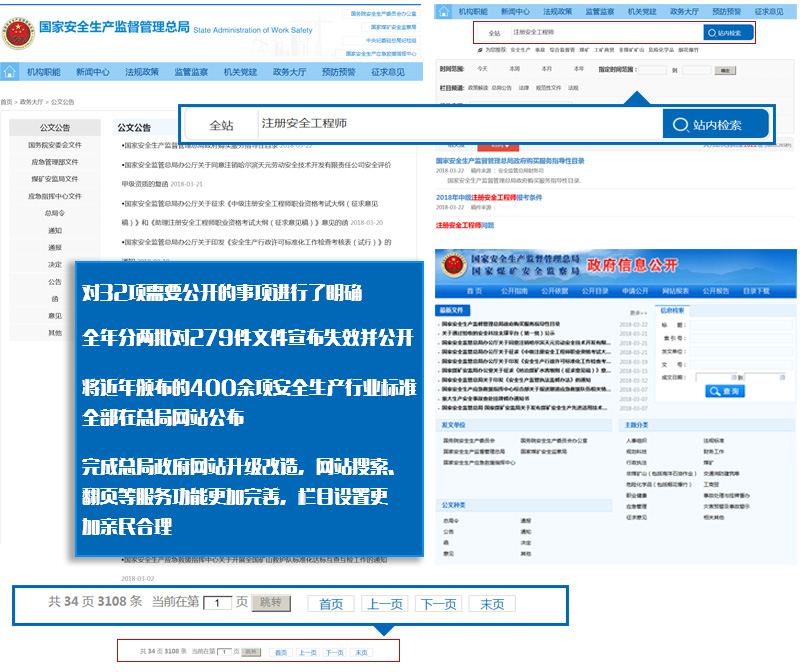
Task: Go to next page with 下一页 button
Action: 438,604
